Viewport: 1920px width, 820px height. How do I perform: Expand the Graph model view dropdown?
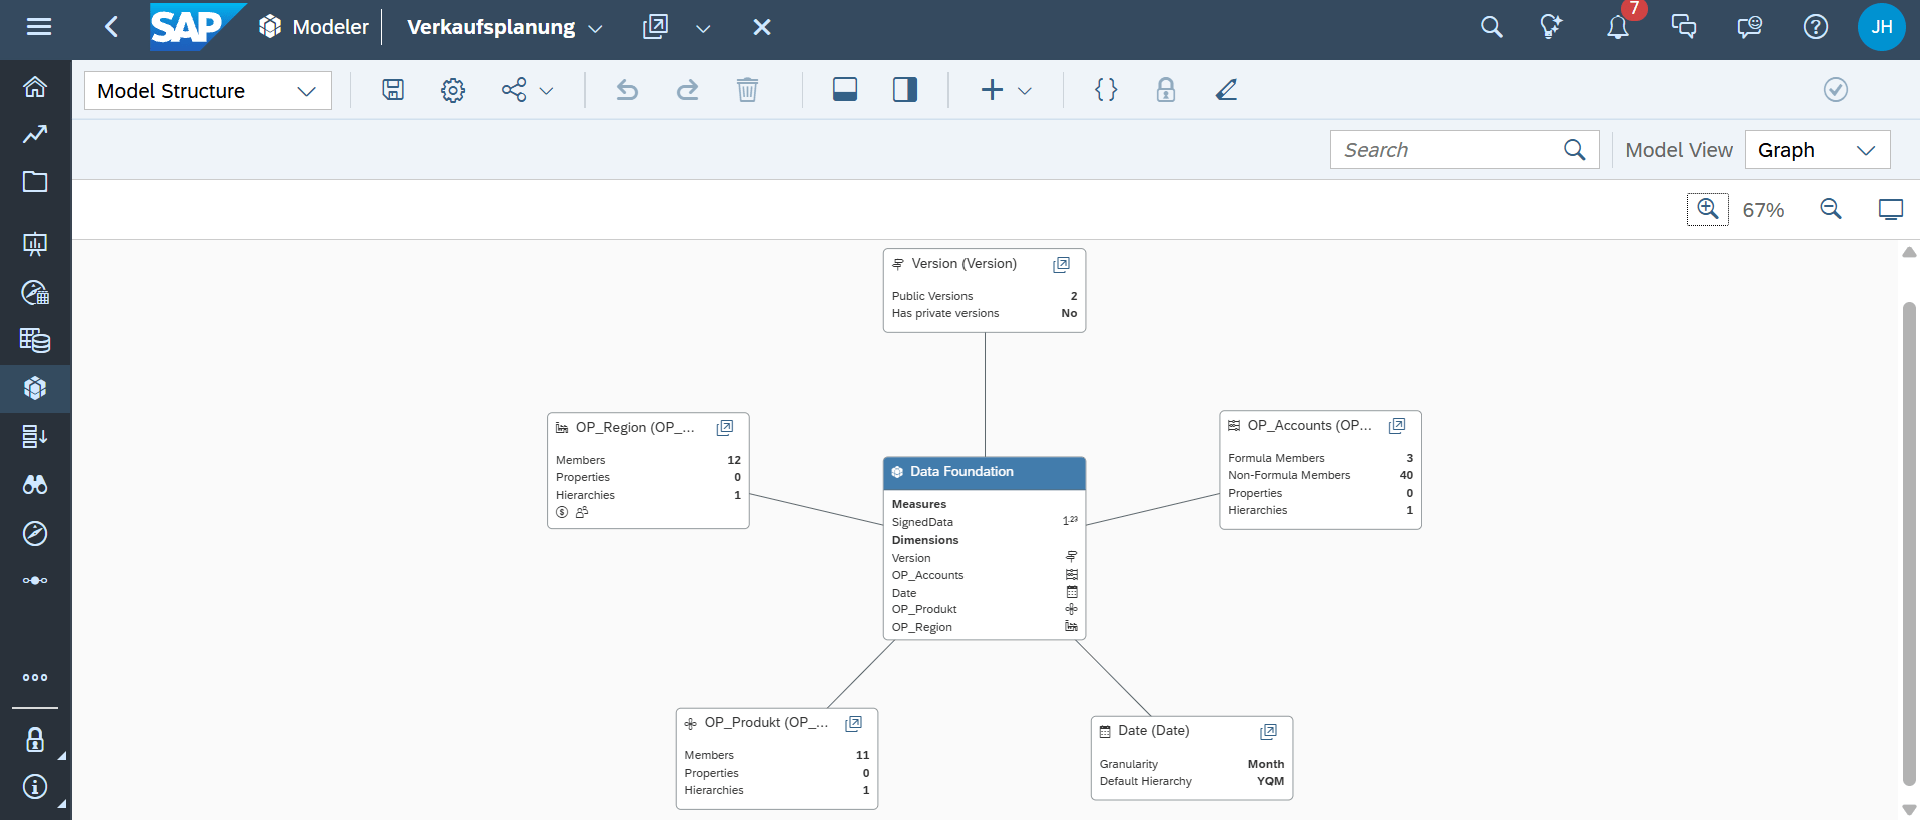point(1817,150)
